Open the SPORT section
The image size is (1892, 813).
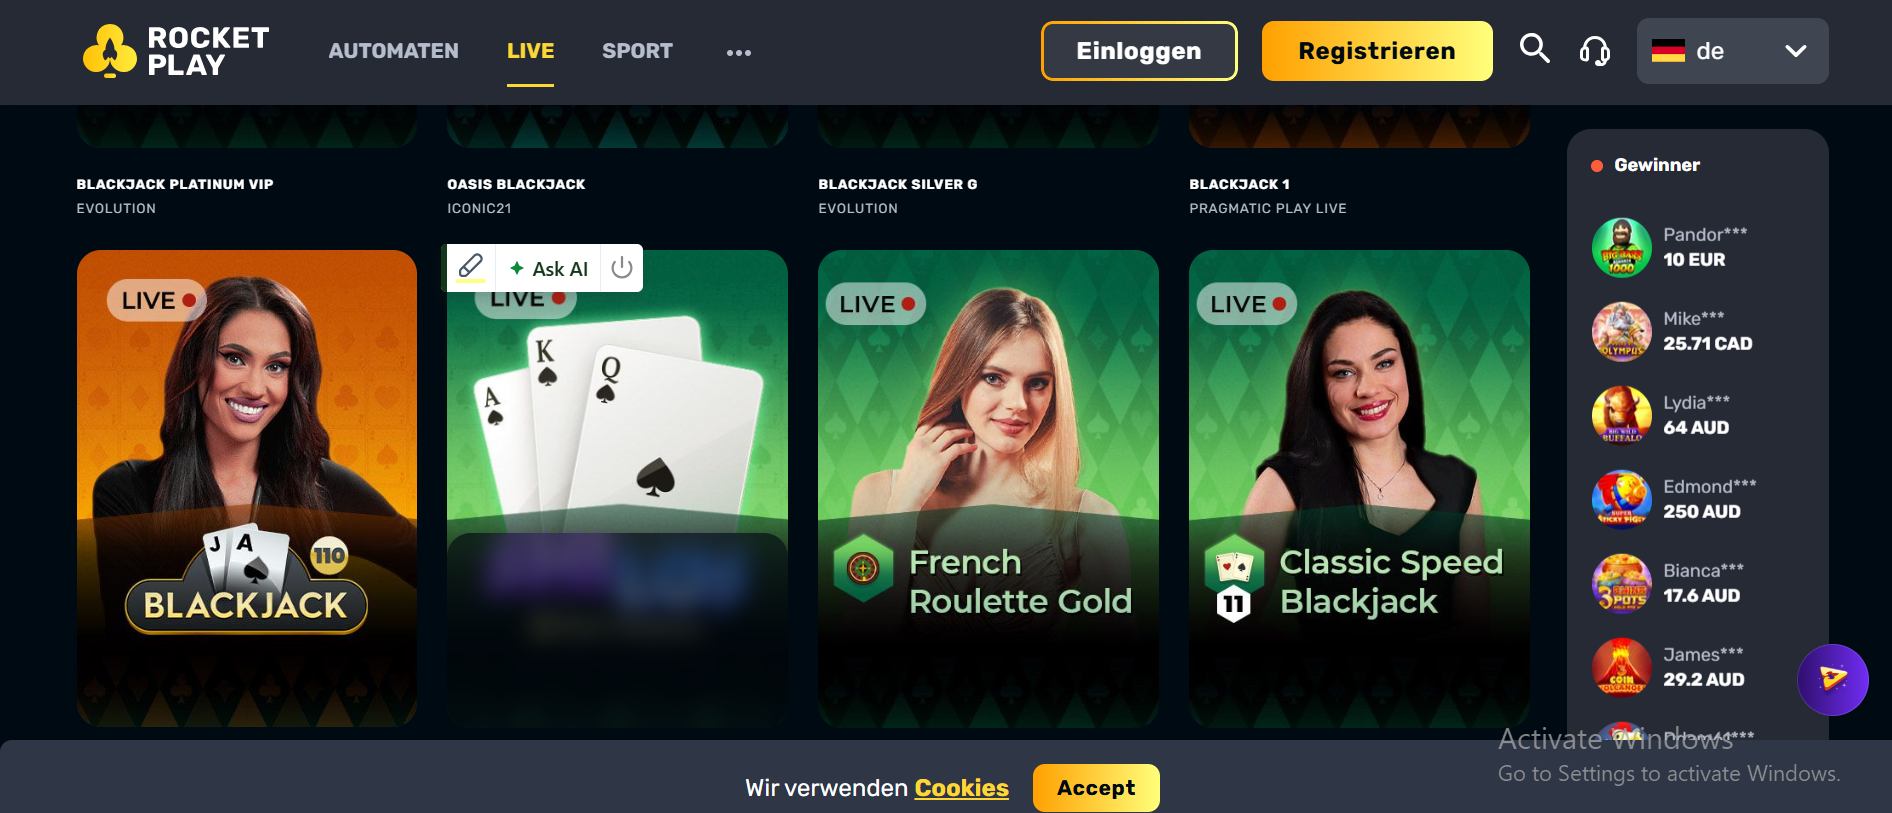637,51
